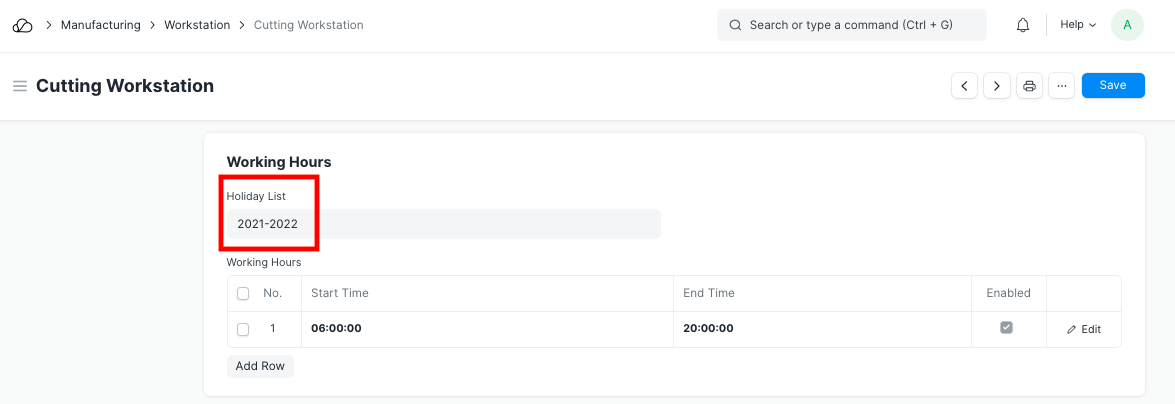Viewport: 1175px width, 404px height.
Task: Edit the first working hours row
Action: (1084, 329)
